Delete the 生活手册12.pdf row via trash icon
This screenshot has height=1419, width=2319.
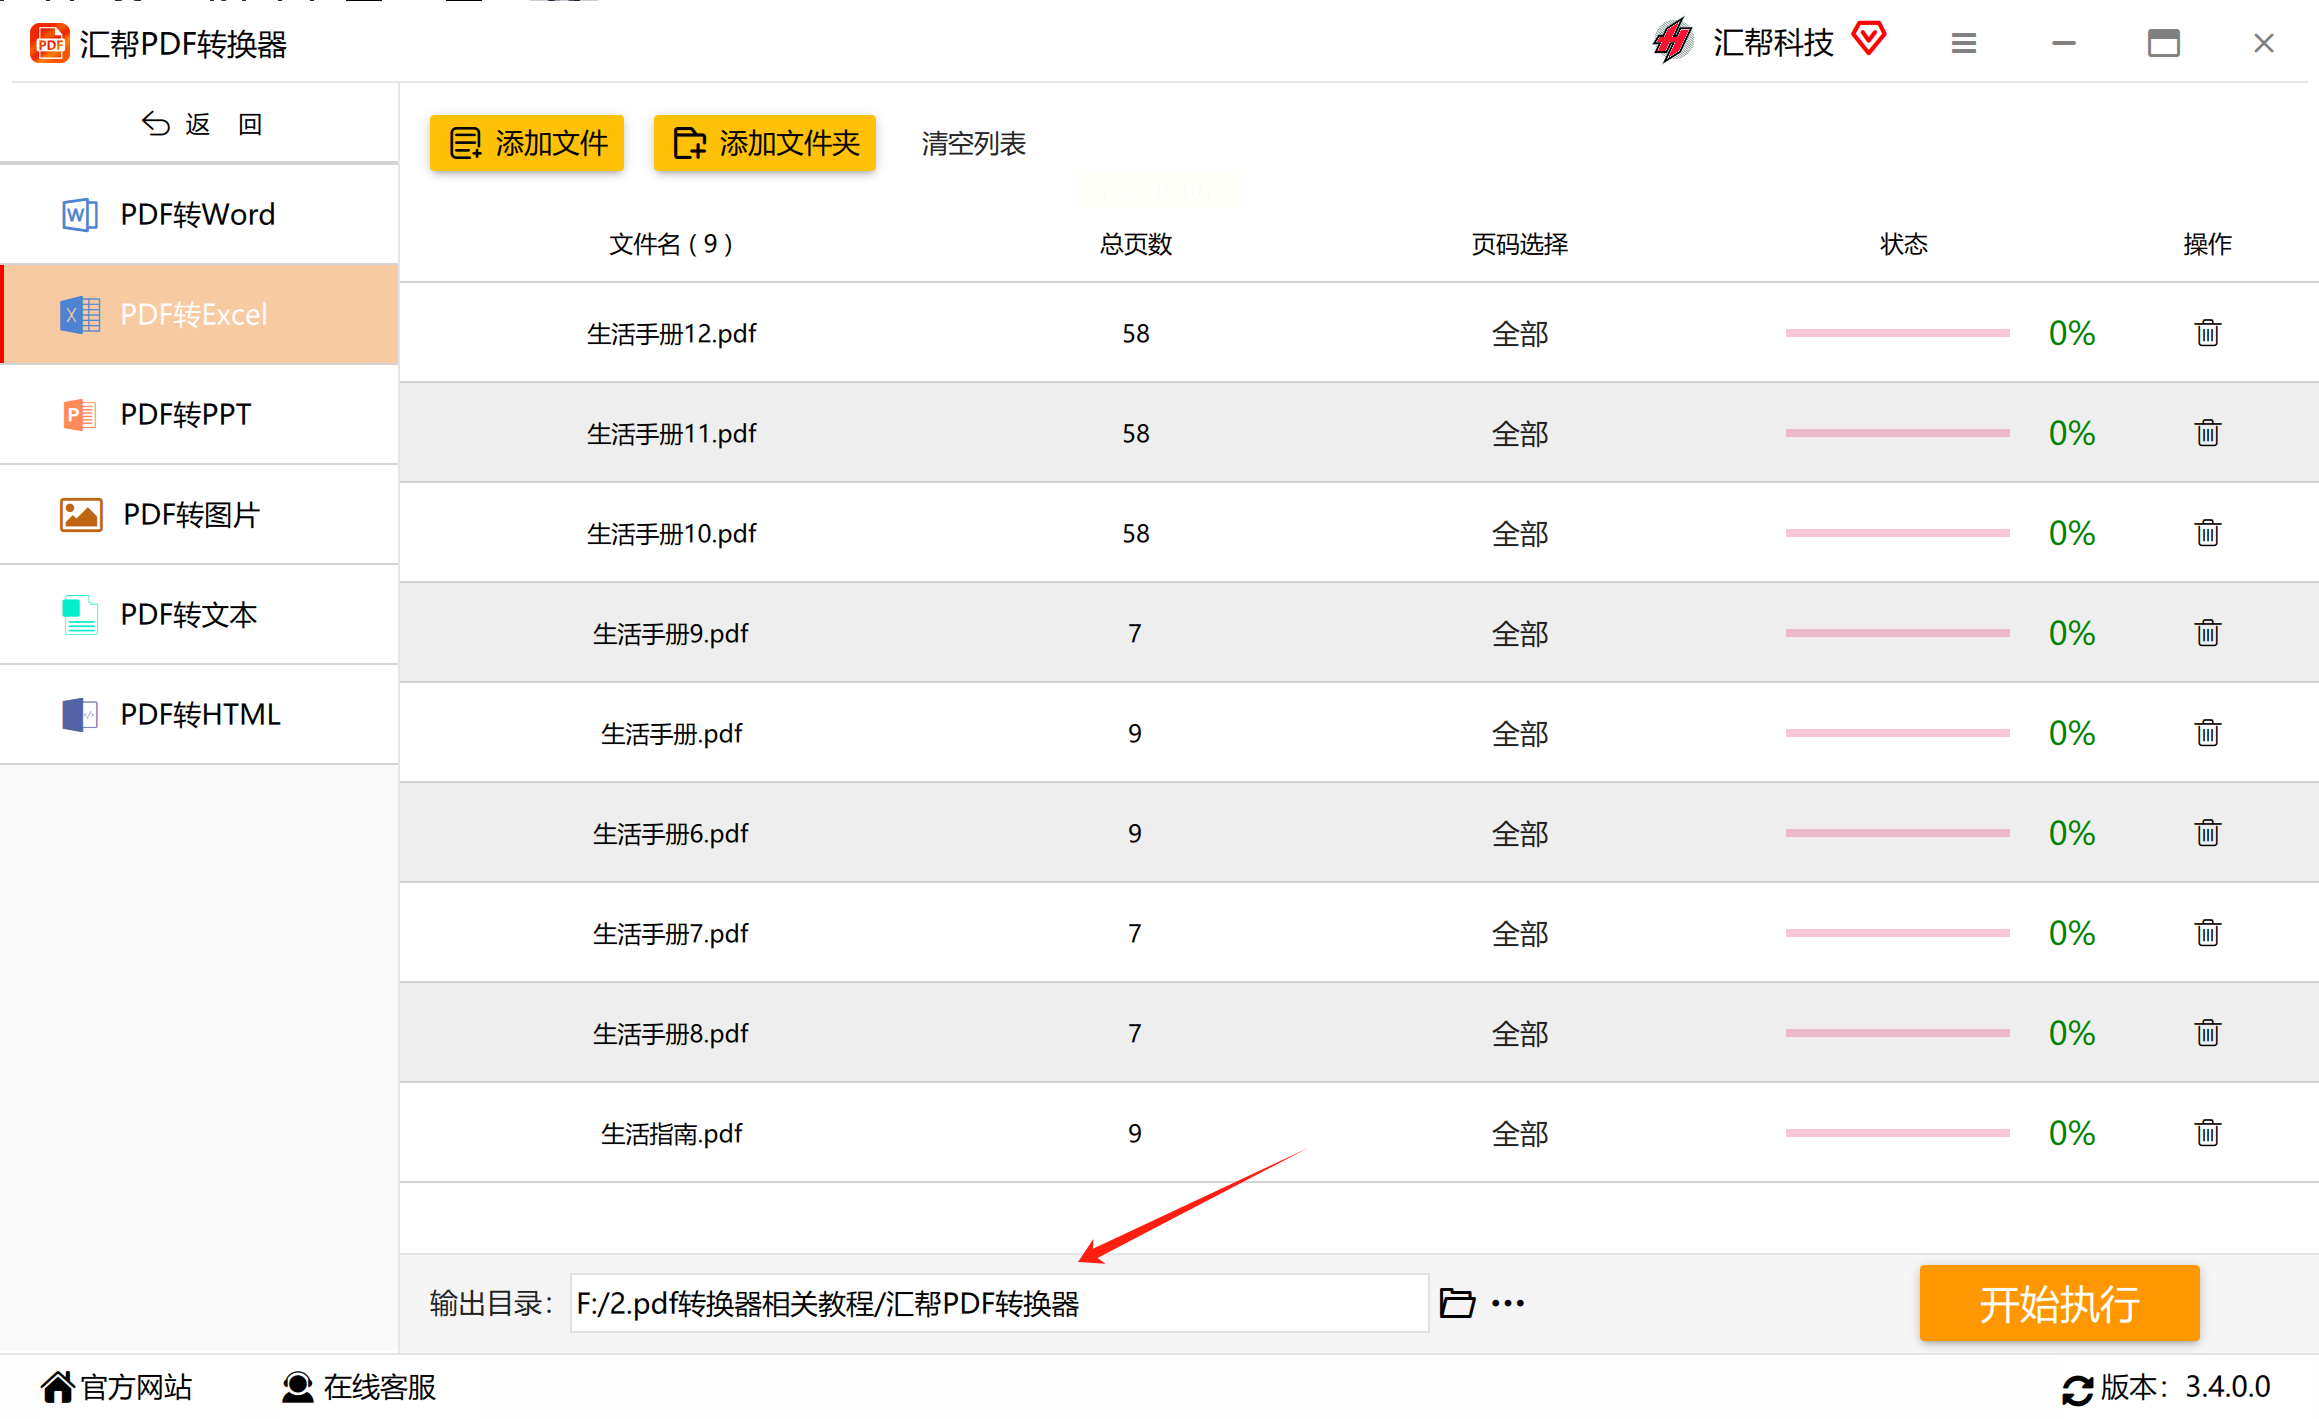(2207, 333)
